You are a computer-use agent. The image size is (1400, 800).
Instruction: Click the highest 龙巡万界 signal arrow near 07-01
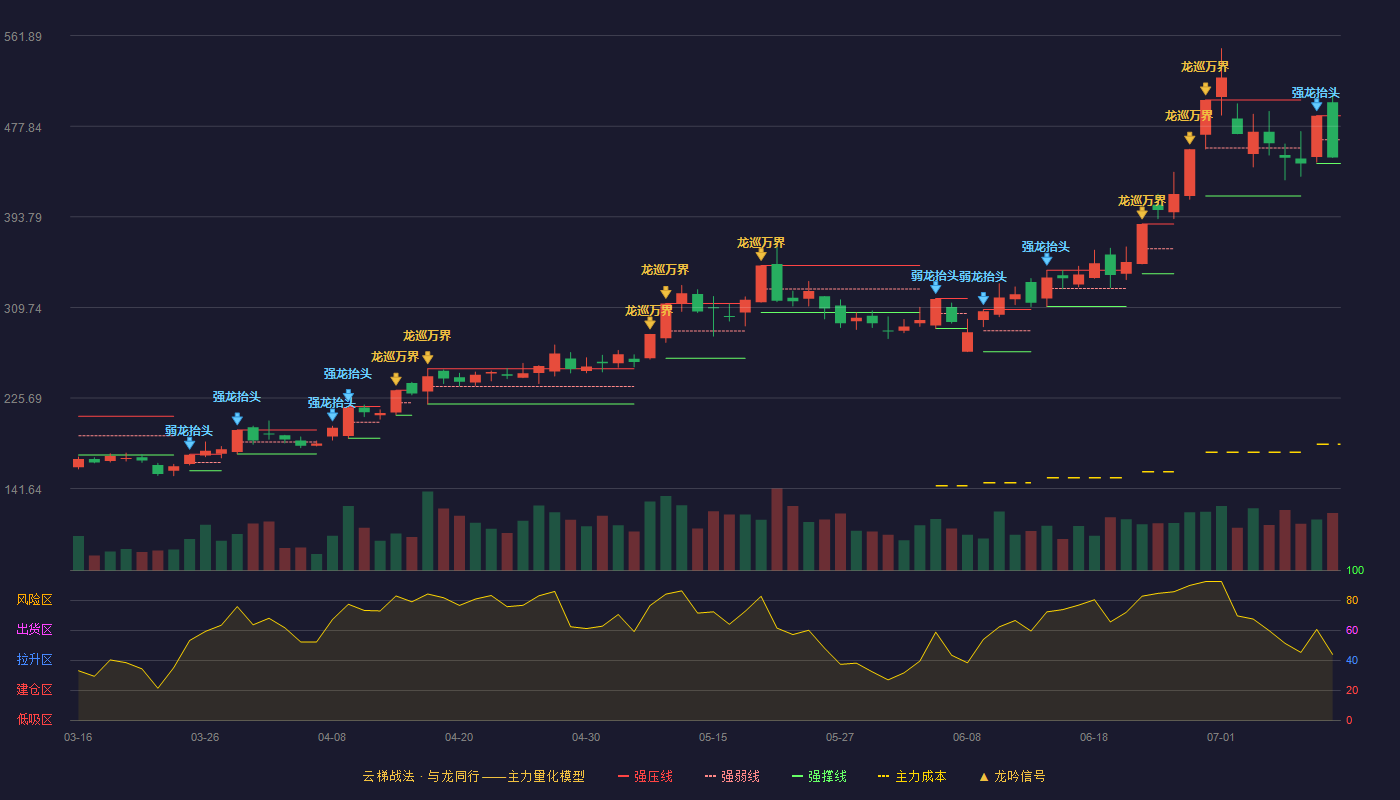(1205, 89)
